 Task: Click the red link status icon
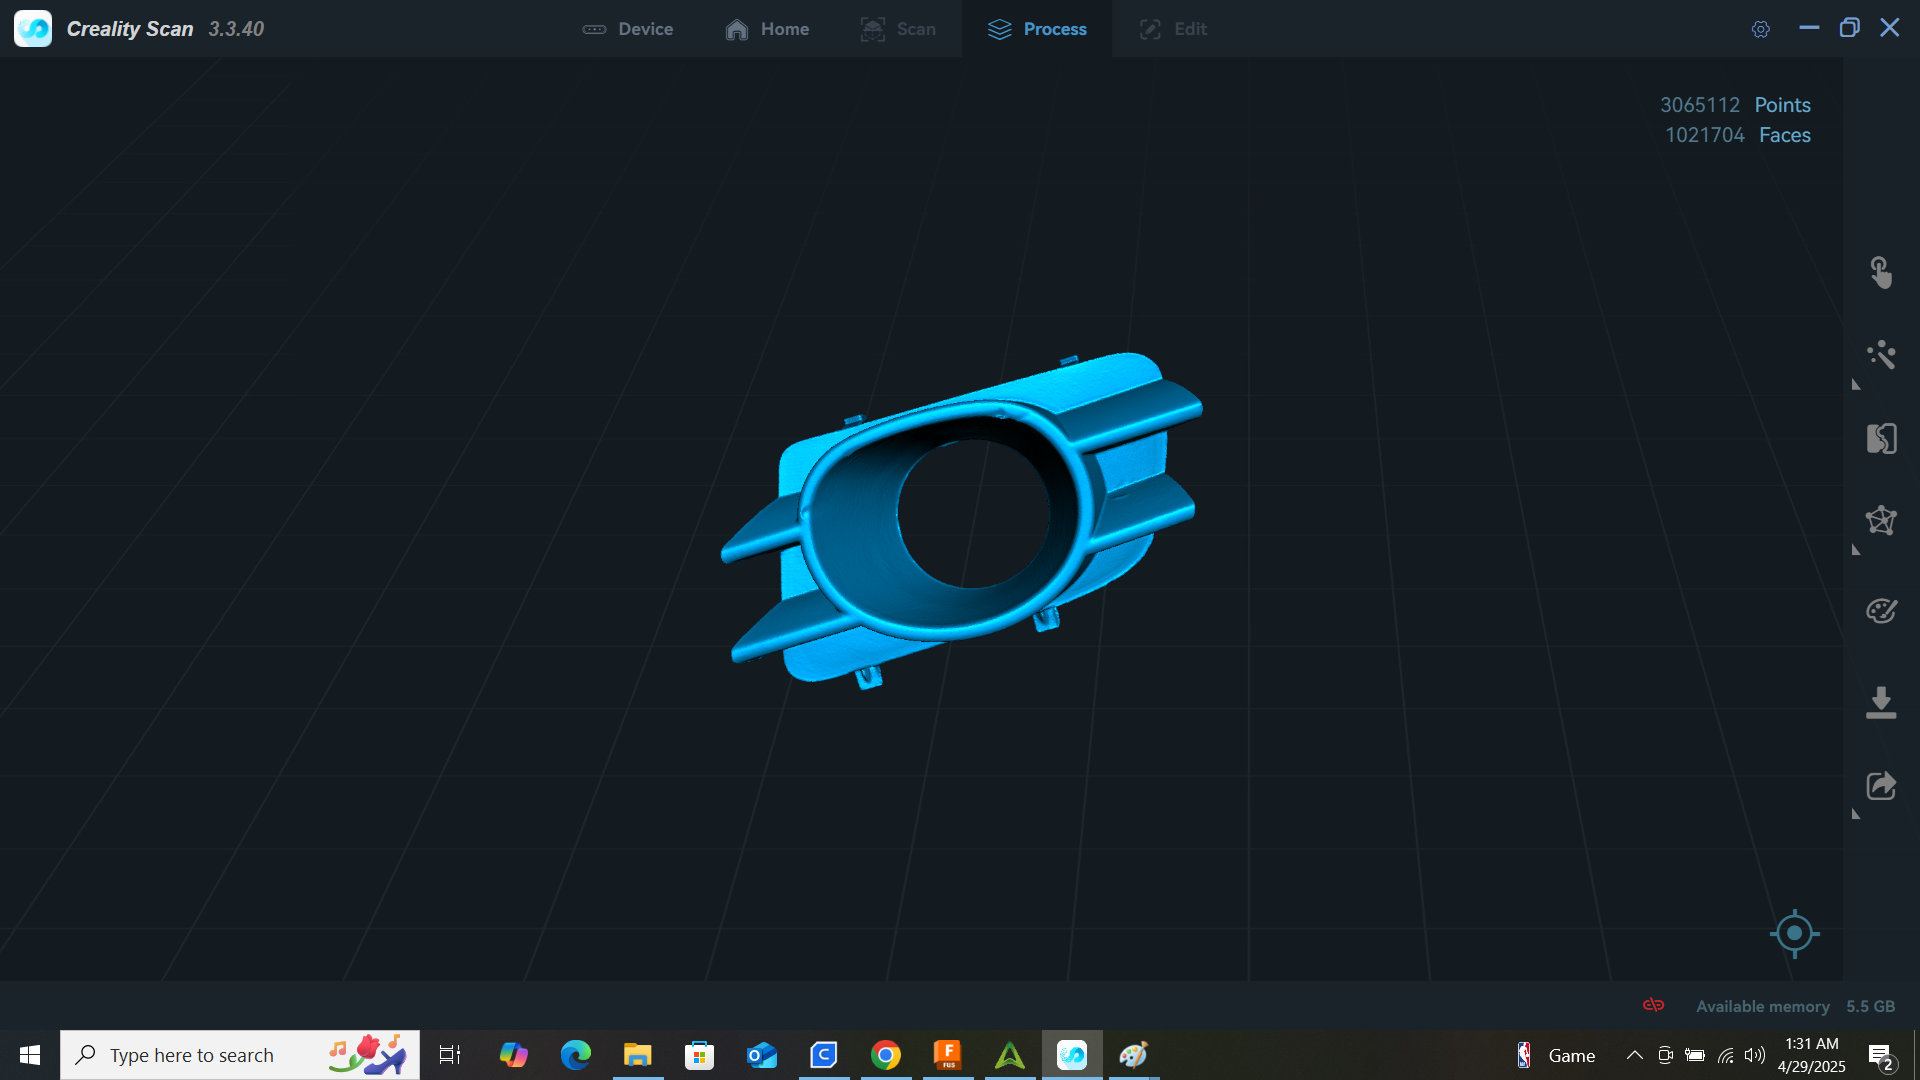1653,1005
